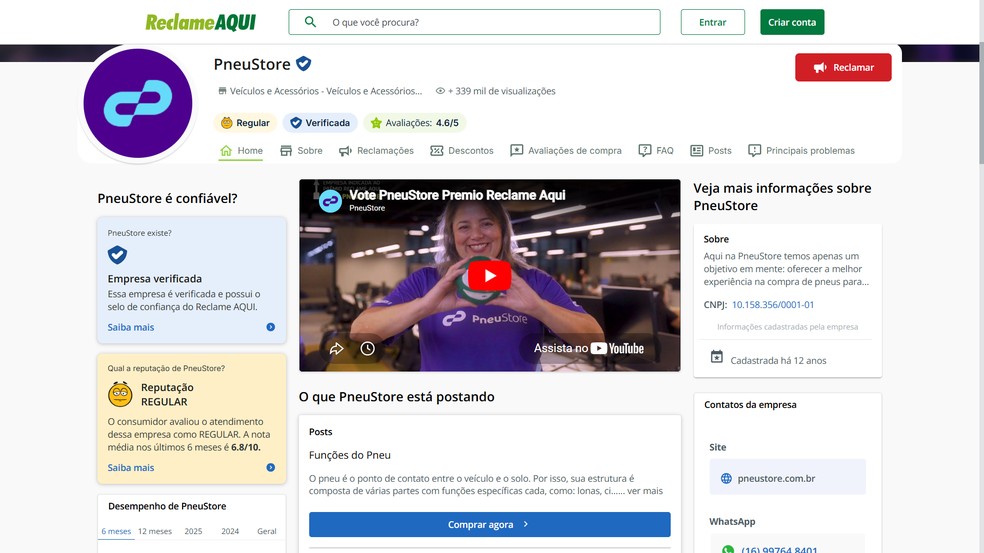Play the YouTube video
984x553 pixels.
pyautogui.click(x=489, y=276)
